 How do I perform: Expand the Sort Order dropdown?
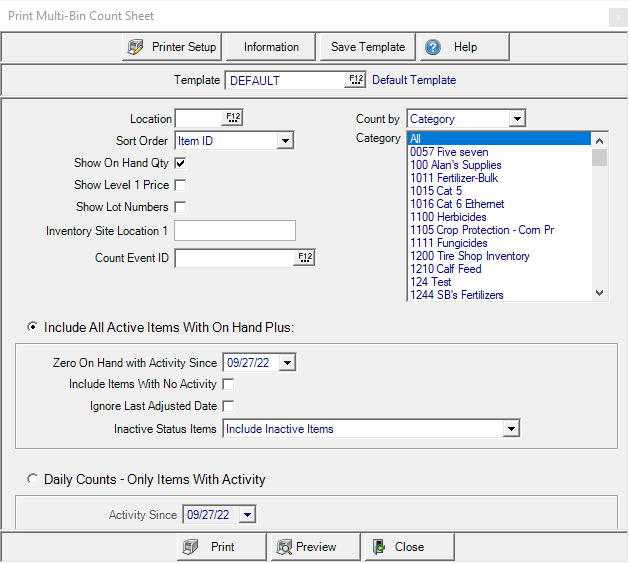point(285,141)
